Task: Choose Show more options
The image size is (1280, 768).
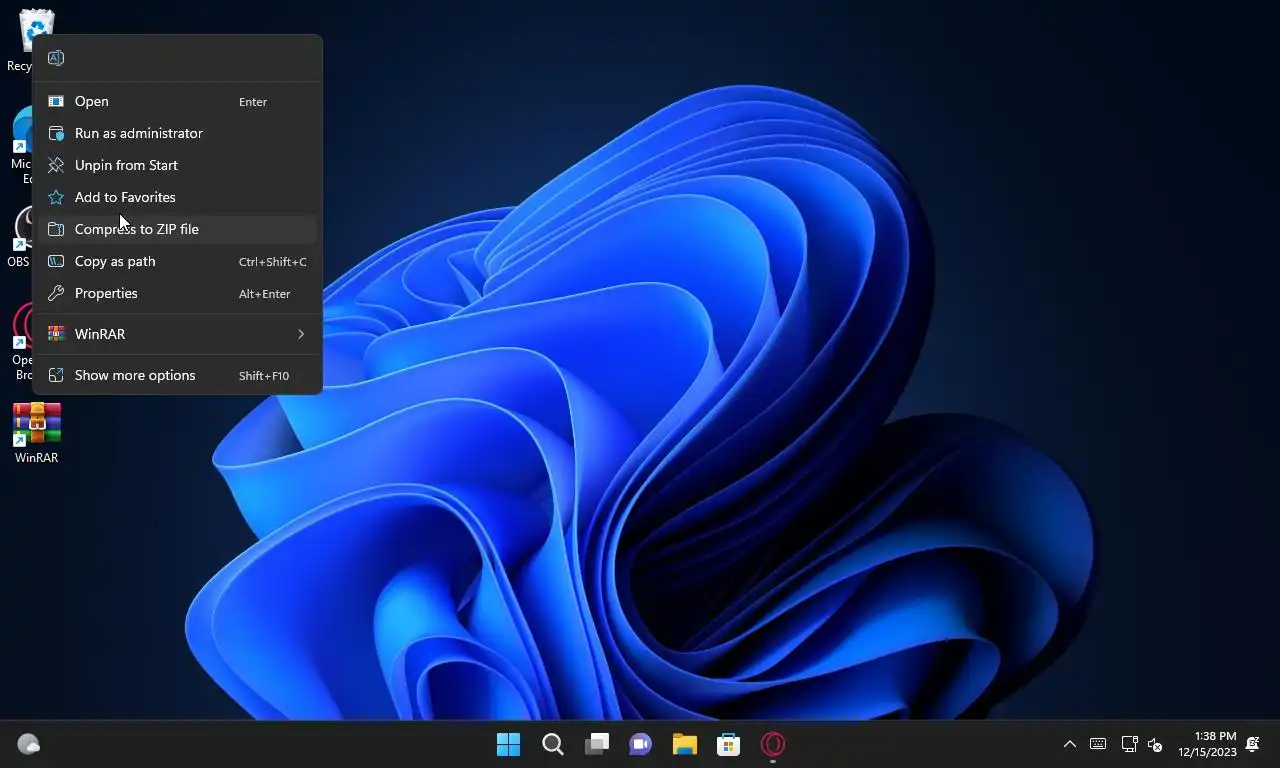Action: pos(178,375)
